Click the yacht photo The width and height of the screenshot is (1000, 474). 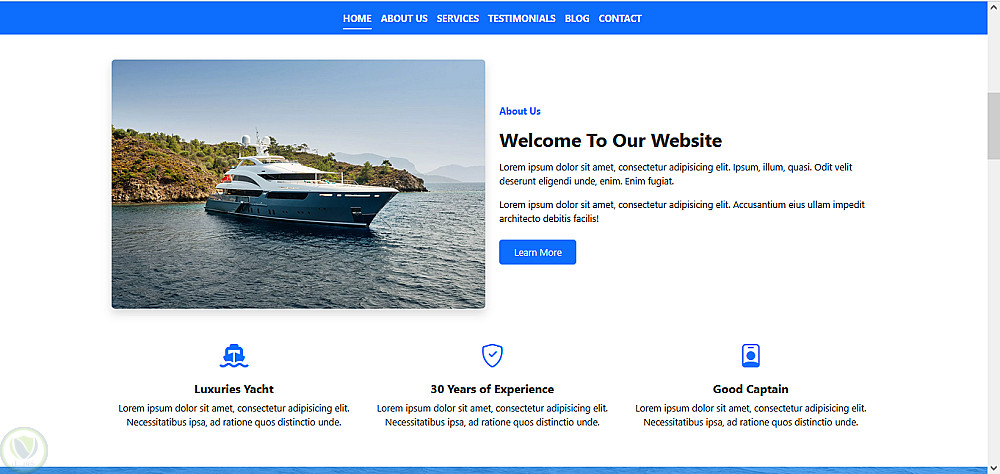pos(298,184)
